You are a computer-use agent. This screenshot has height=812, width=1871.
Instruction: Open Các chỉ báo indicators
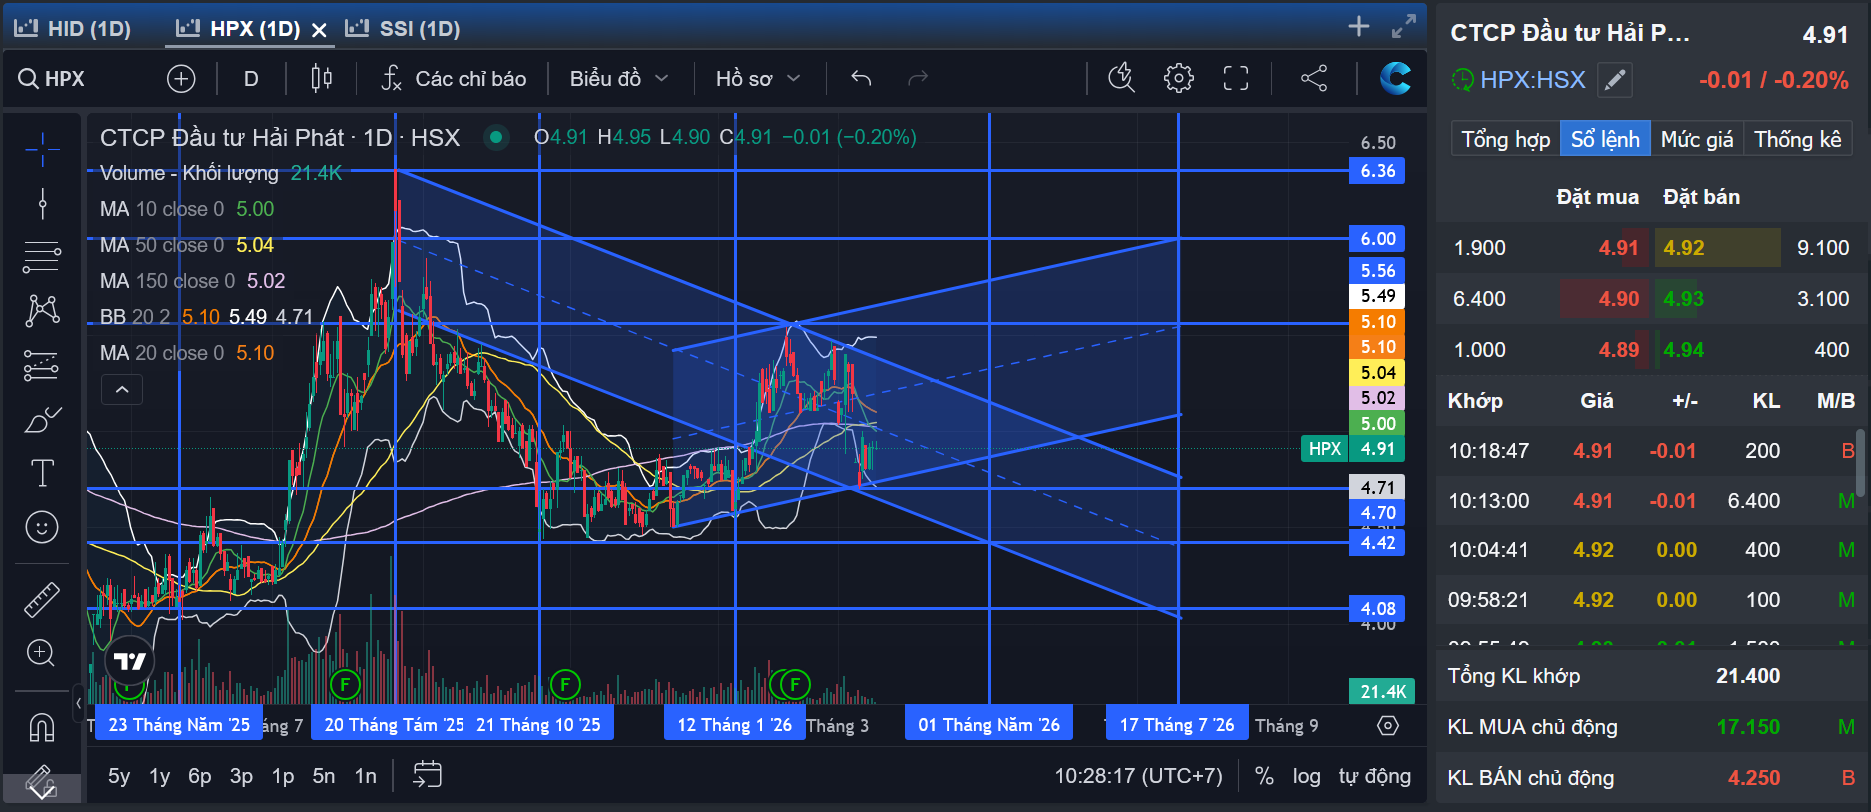[454, 79]
